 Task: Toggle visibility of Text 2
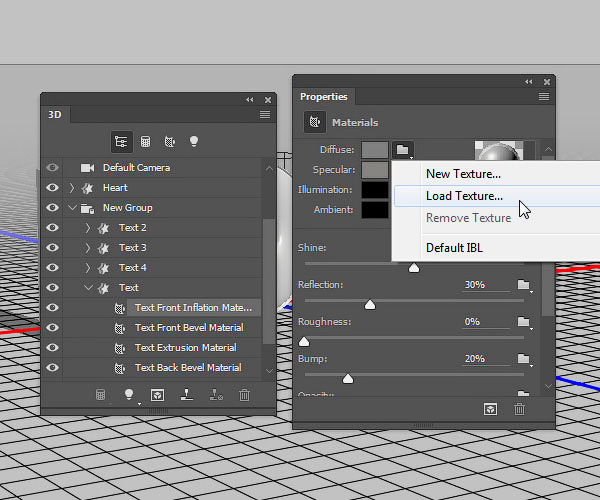[52, 228]
